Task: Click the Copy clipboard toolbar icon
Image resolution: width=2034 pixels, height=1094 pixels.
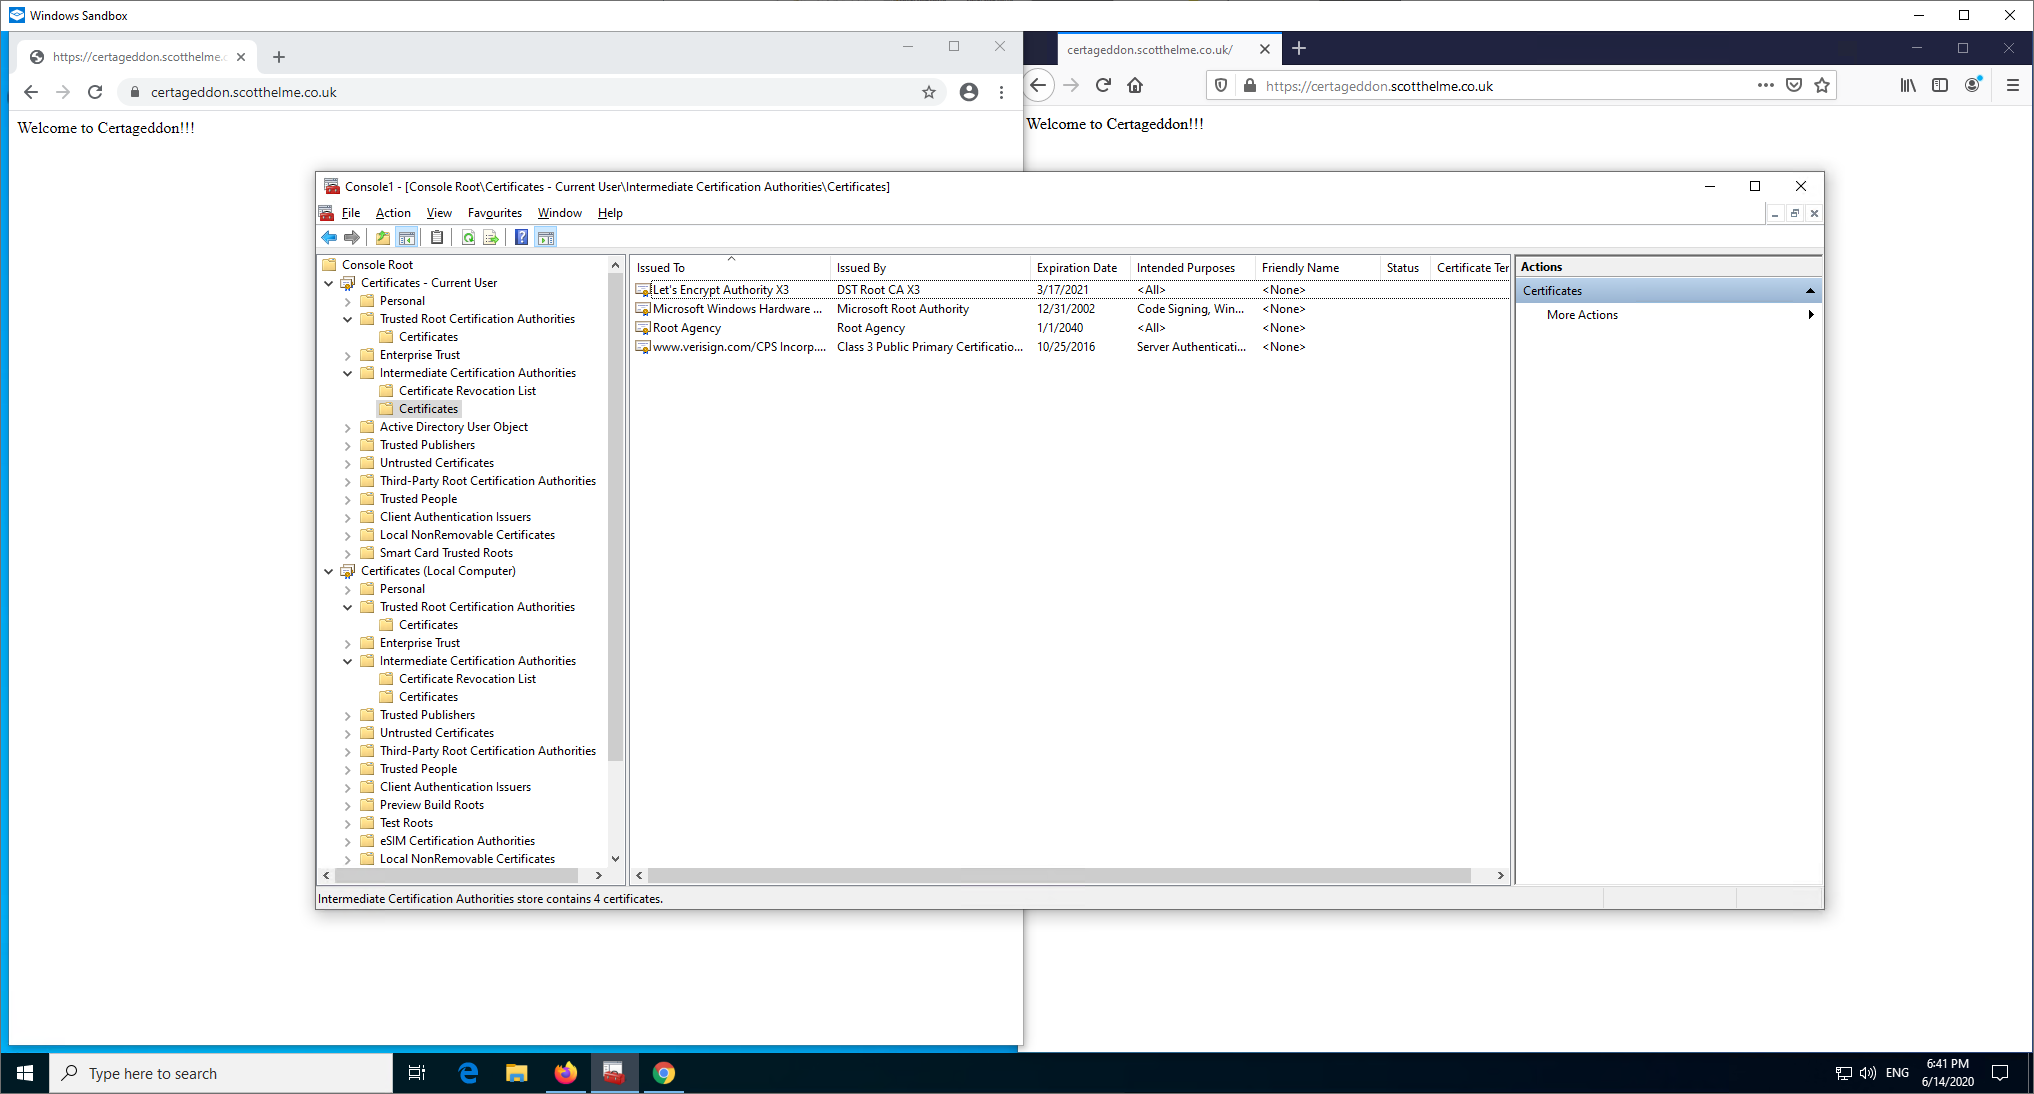Action: point(437,237)
